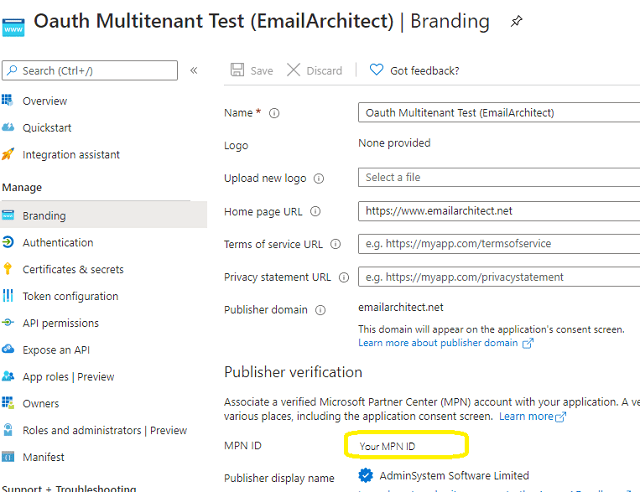Open Token configuration page
The image size is (640, 492).
[x=70, y=296]
